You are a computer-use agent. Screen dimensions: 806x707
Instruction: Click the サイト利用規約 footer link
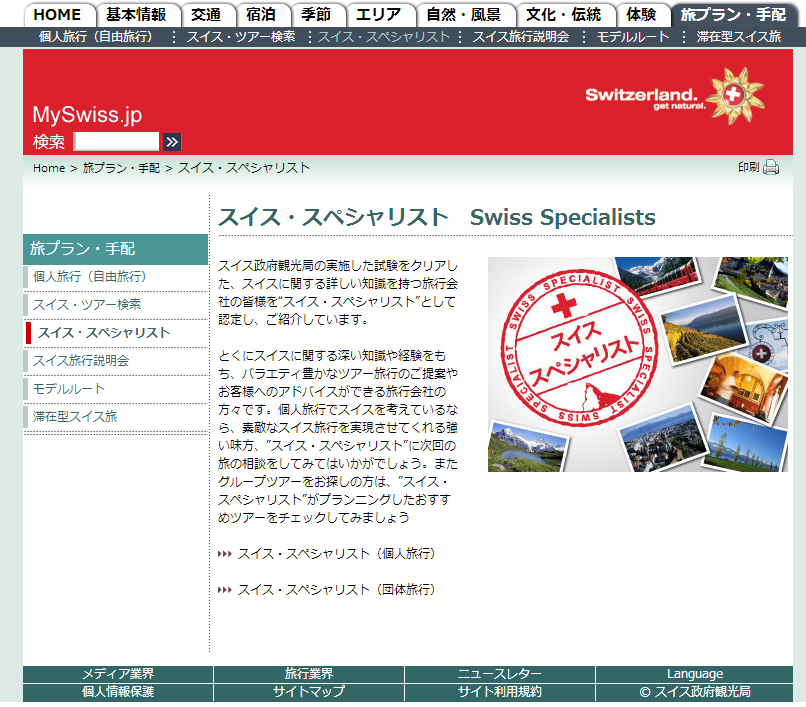coord(500,692)
